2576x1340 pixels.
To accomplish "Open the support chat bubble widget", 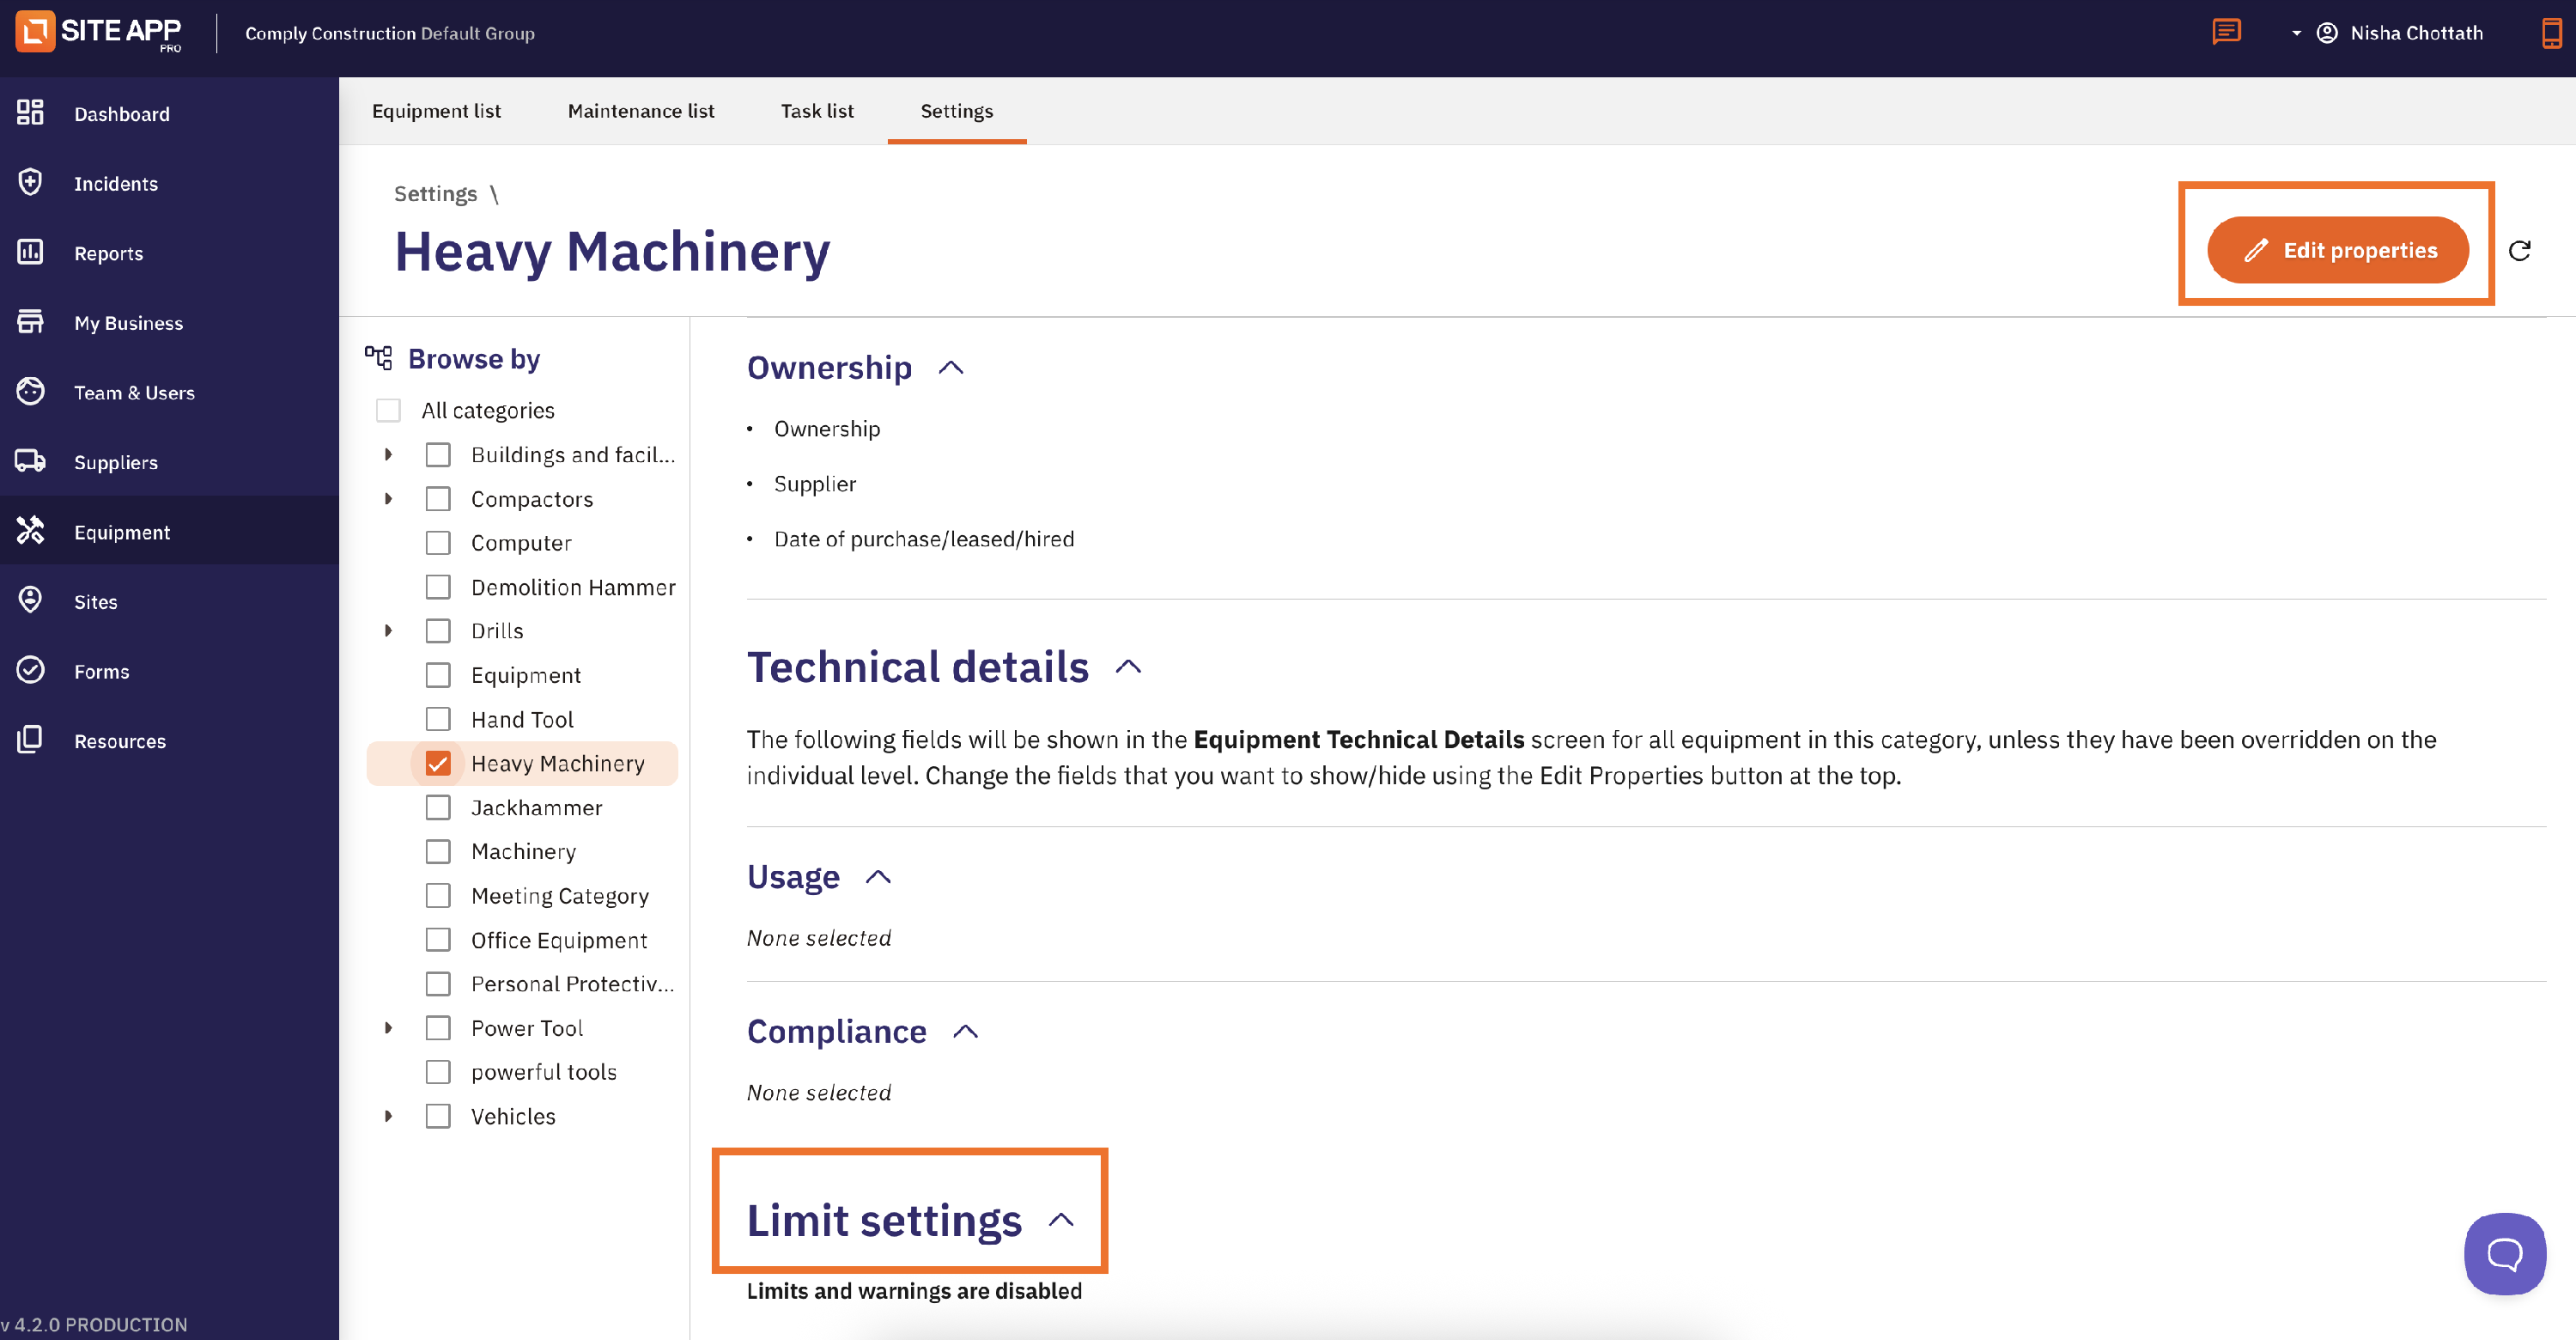I will tap(2504, 1253).
